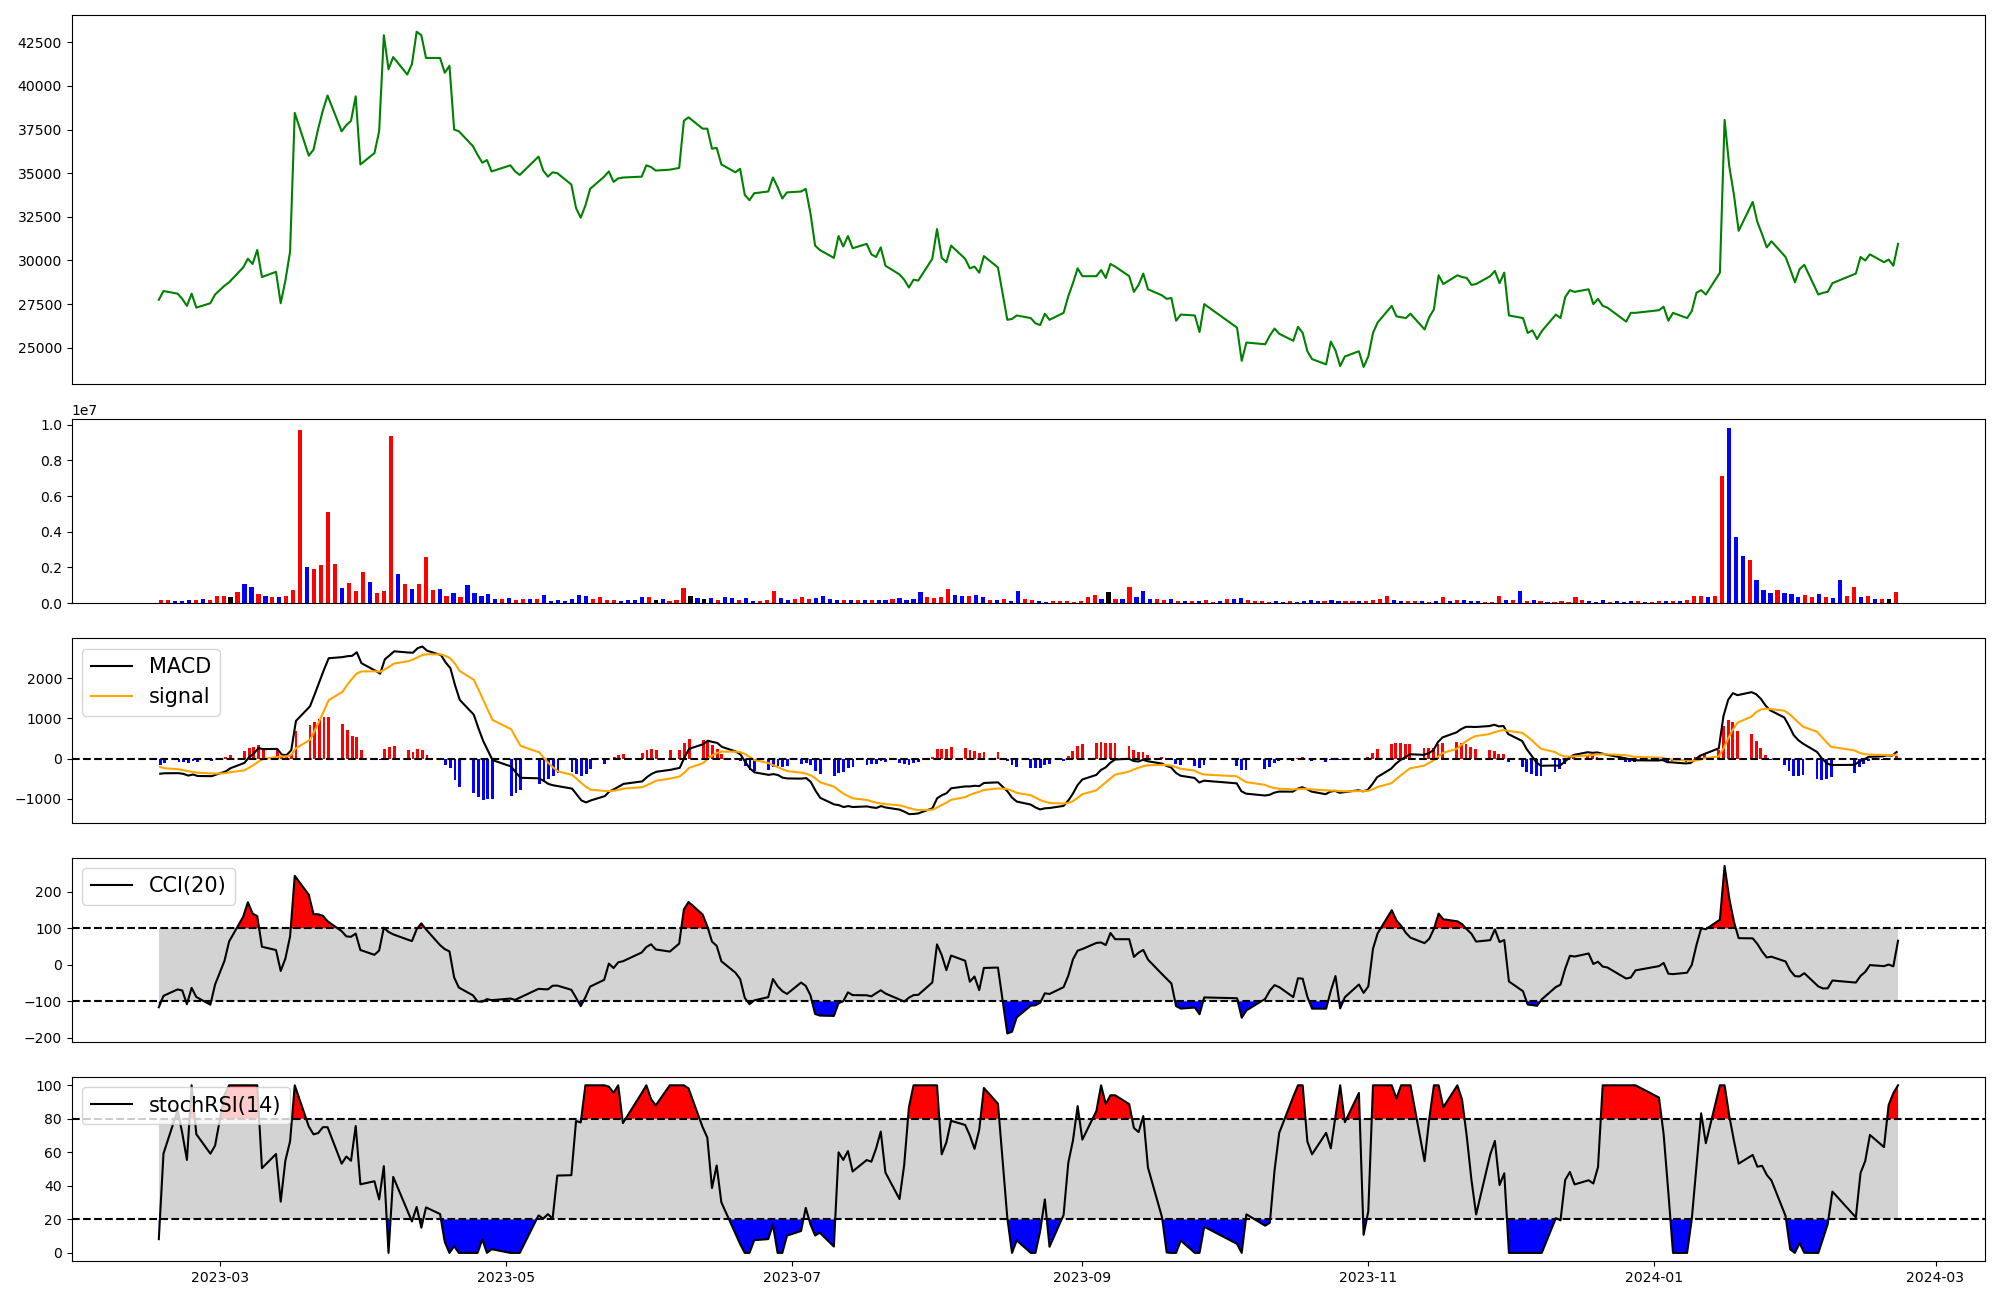
Task: Click the 25000 price axis label
Action: [40, 349]
